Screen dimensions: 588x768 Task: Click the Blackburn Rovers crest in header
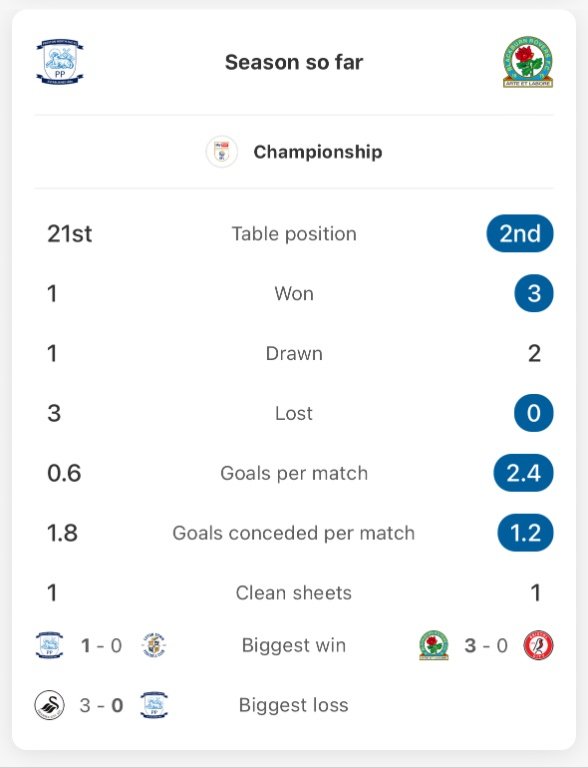(528, 62)
